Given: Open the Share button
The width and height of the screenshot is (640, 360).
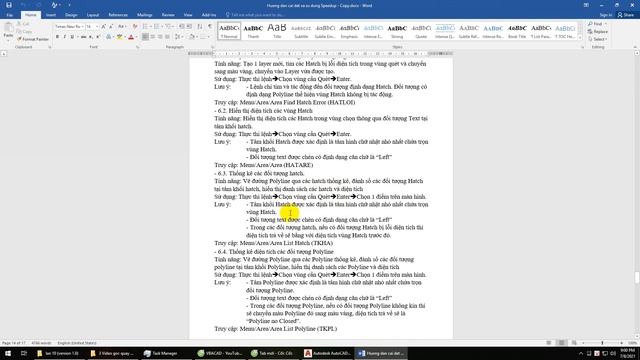Looking at the screenshot, I should pyautogui.click(x=626, y=15).
